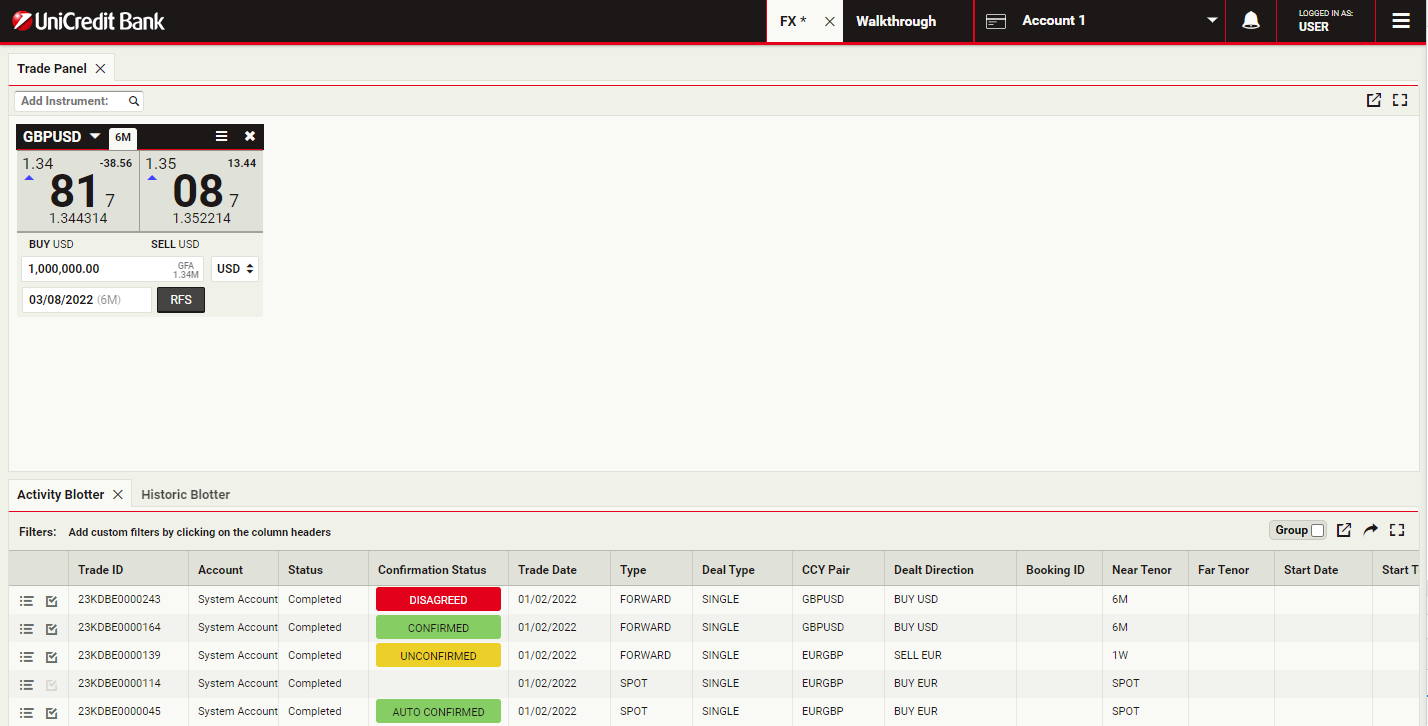Open the notifications bell icon

(1250, 21)
